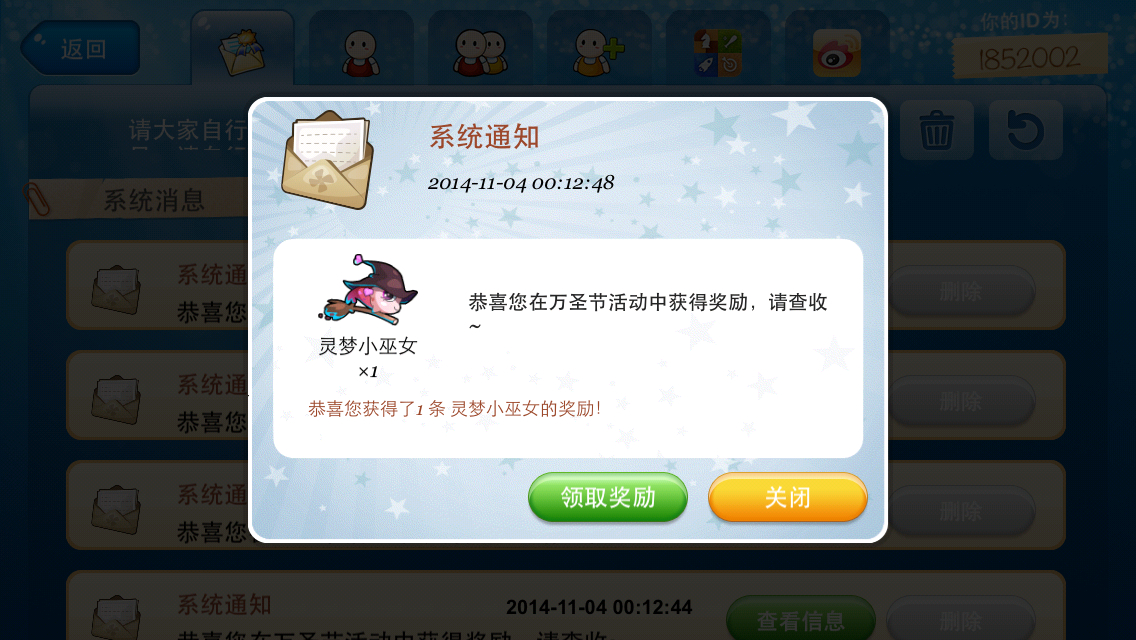Close the notification with the 关闭 button
The width and height of the screenshot is (1136, 640).
click(788, 497)
